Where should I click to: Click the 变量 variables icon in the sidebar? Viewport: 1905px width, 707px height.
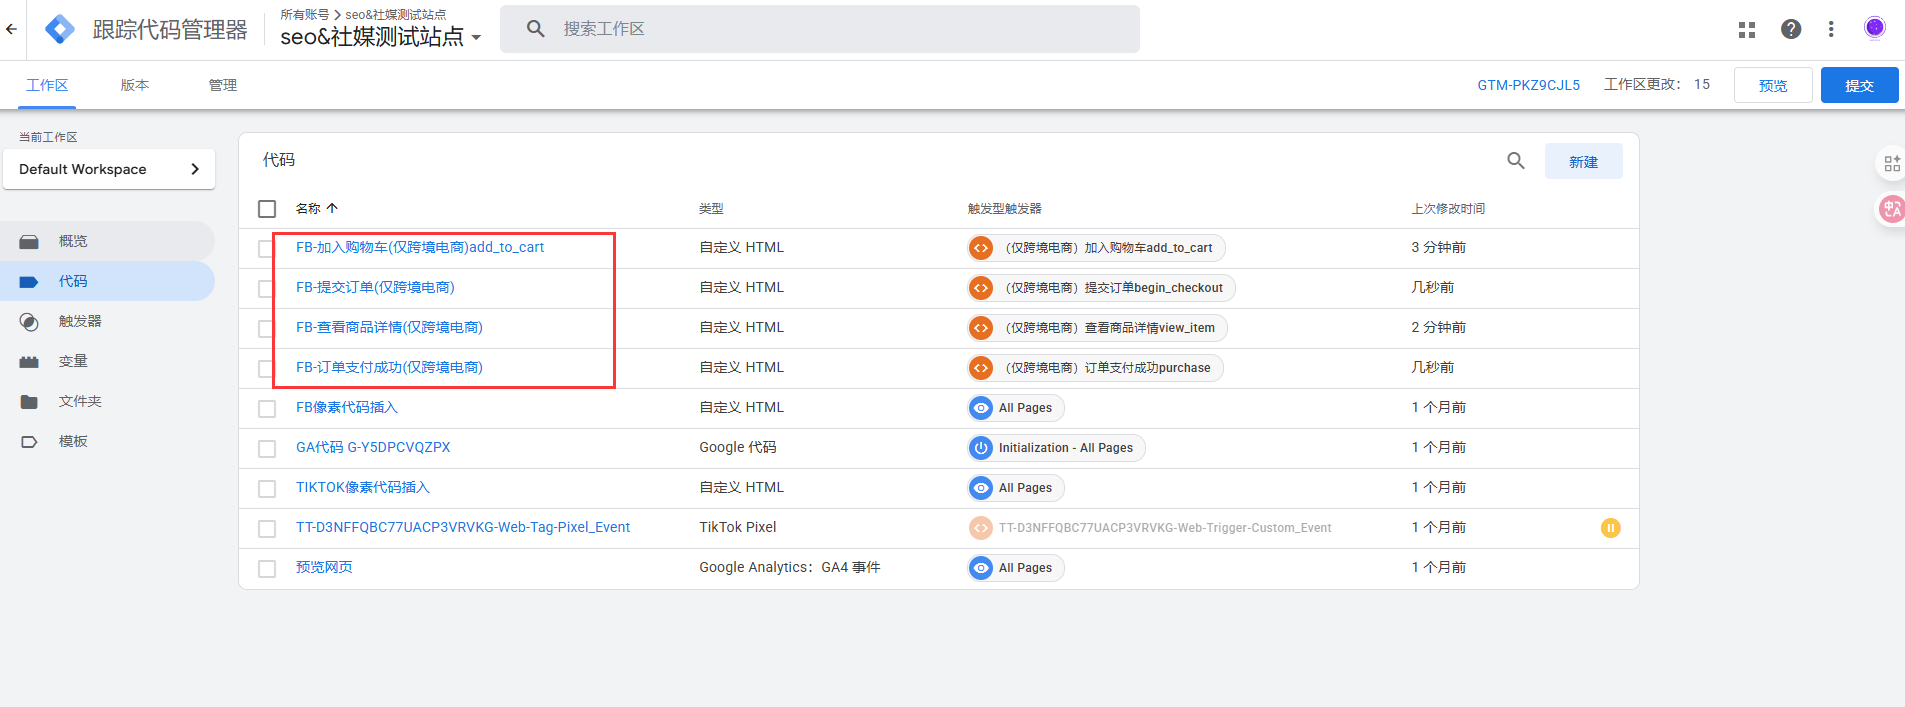coord(29,362)
